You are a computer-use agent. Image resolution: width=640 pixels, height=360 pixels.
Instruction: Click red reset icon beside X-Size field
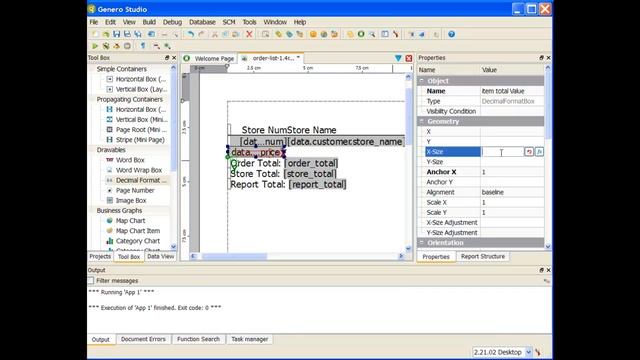(529, 152)
